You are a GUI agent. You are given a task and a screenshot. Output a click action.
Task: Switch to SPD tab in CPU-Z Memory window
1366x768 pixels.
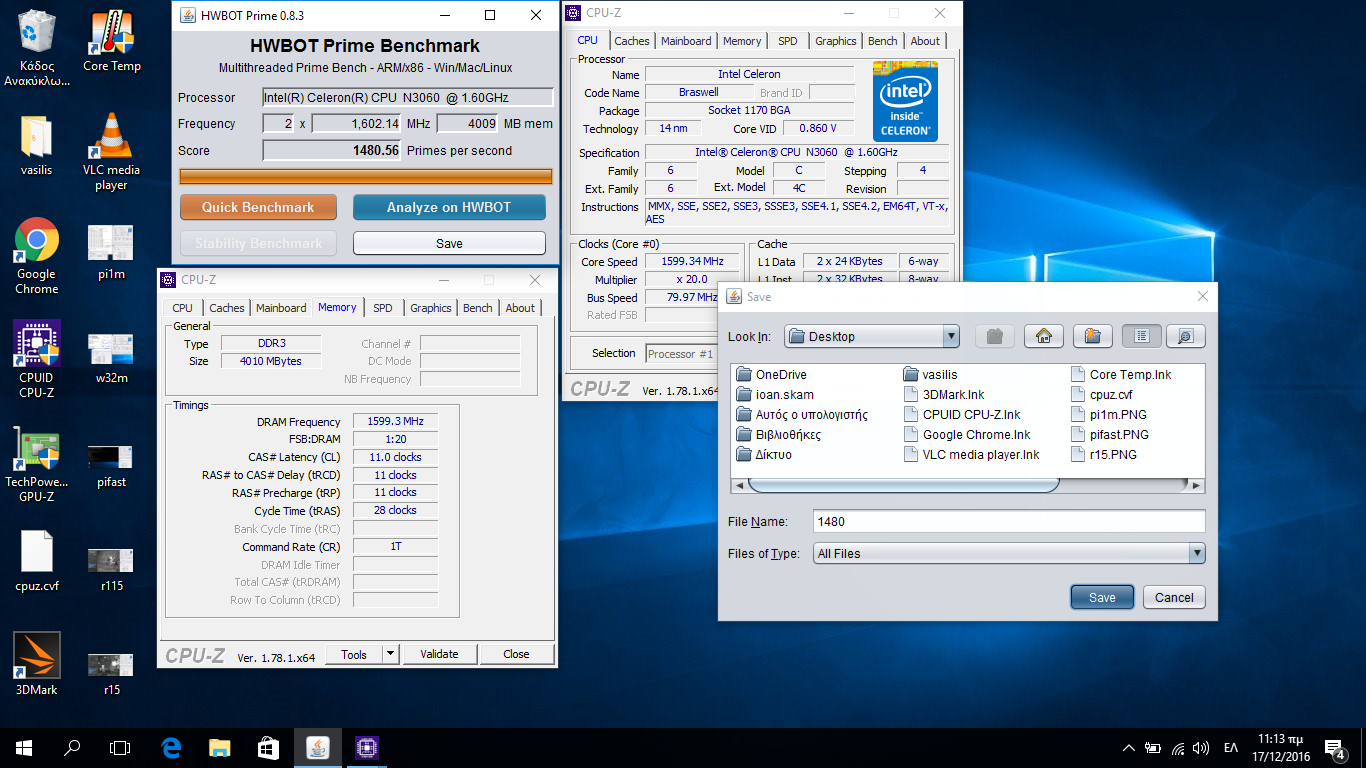coord(383,308)
